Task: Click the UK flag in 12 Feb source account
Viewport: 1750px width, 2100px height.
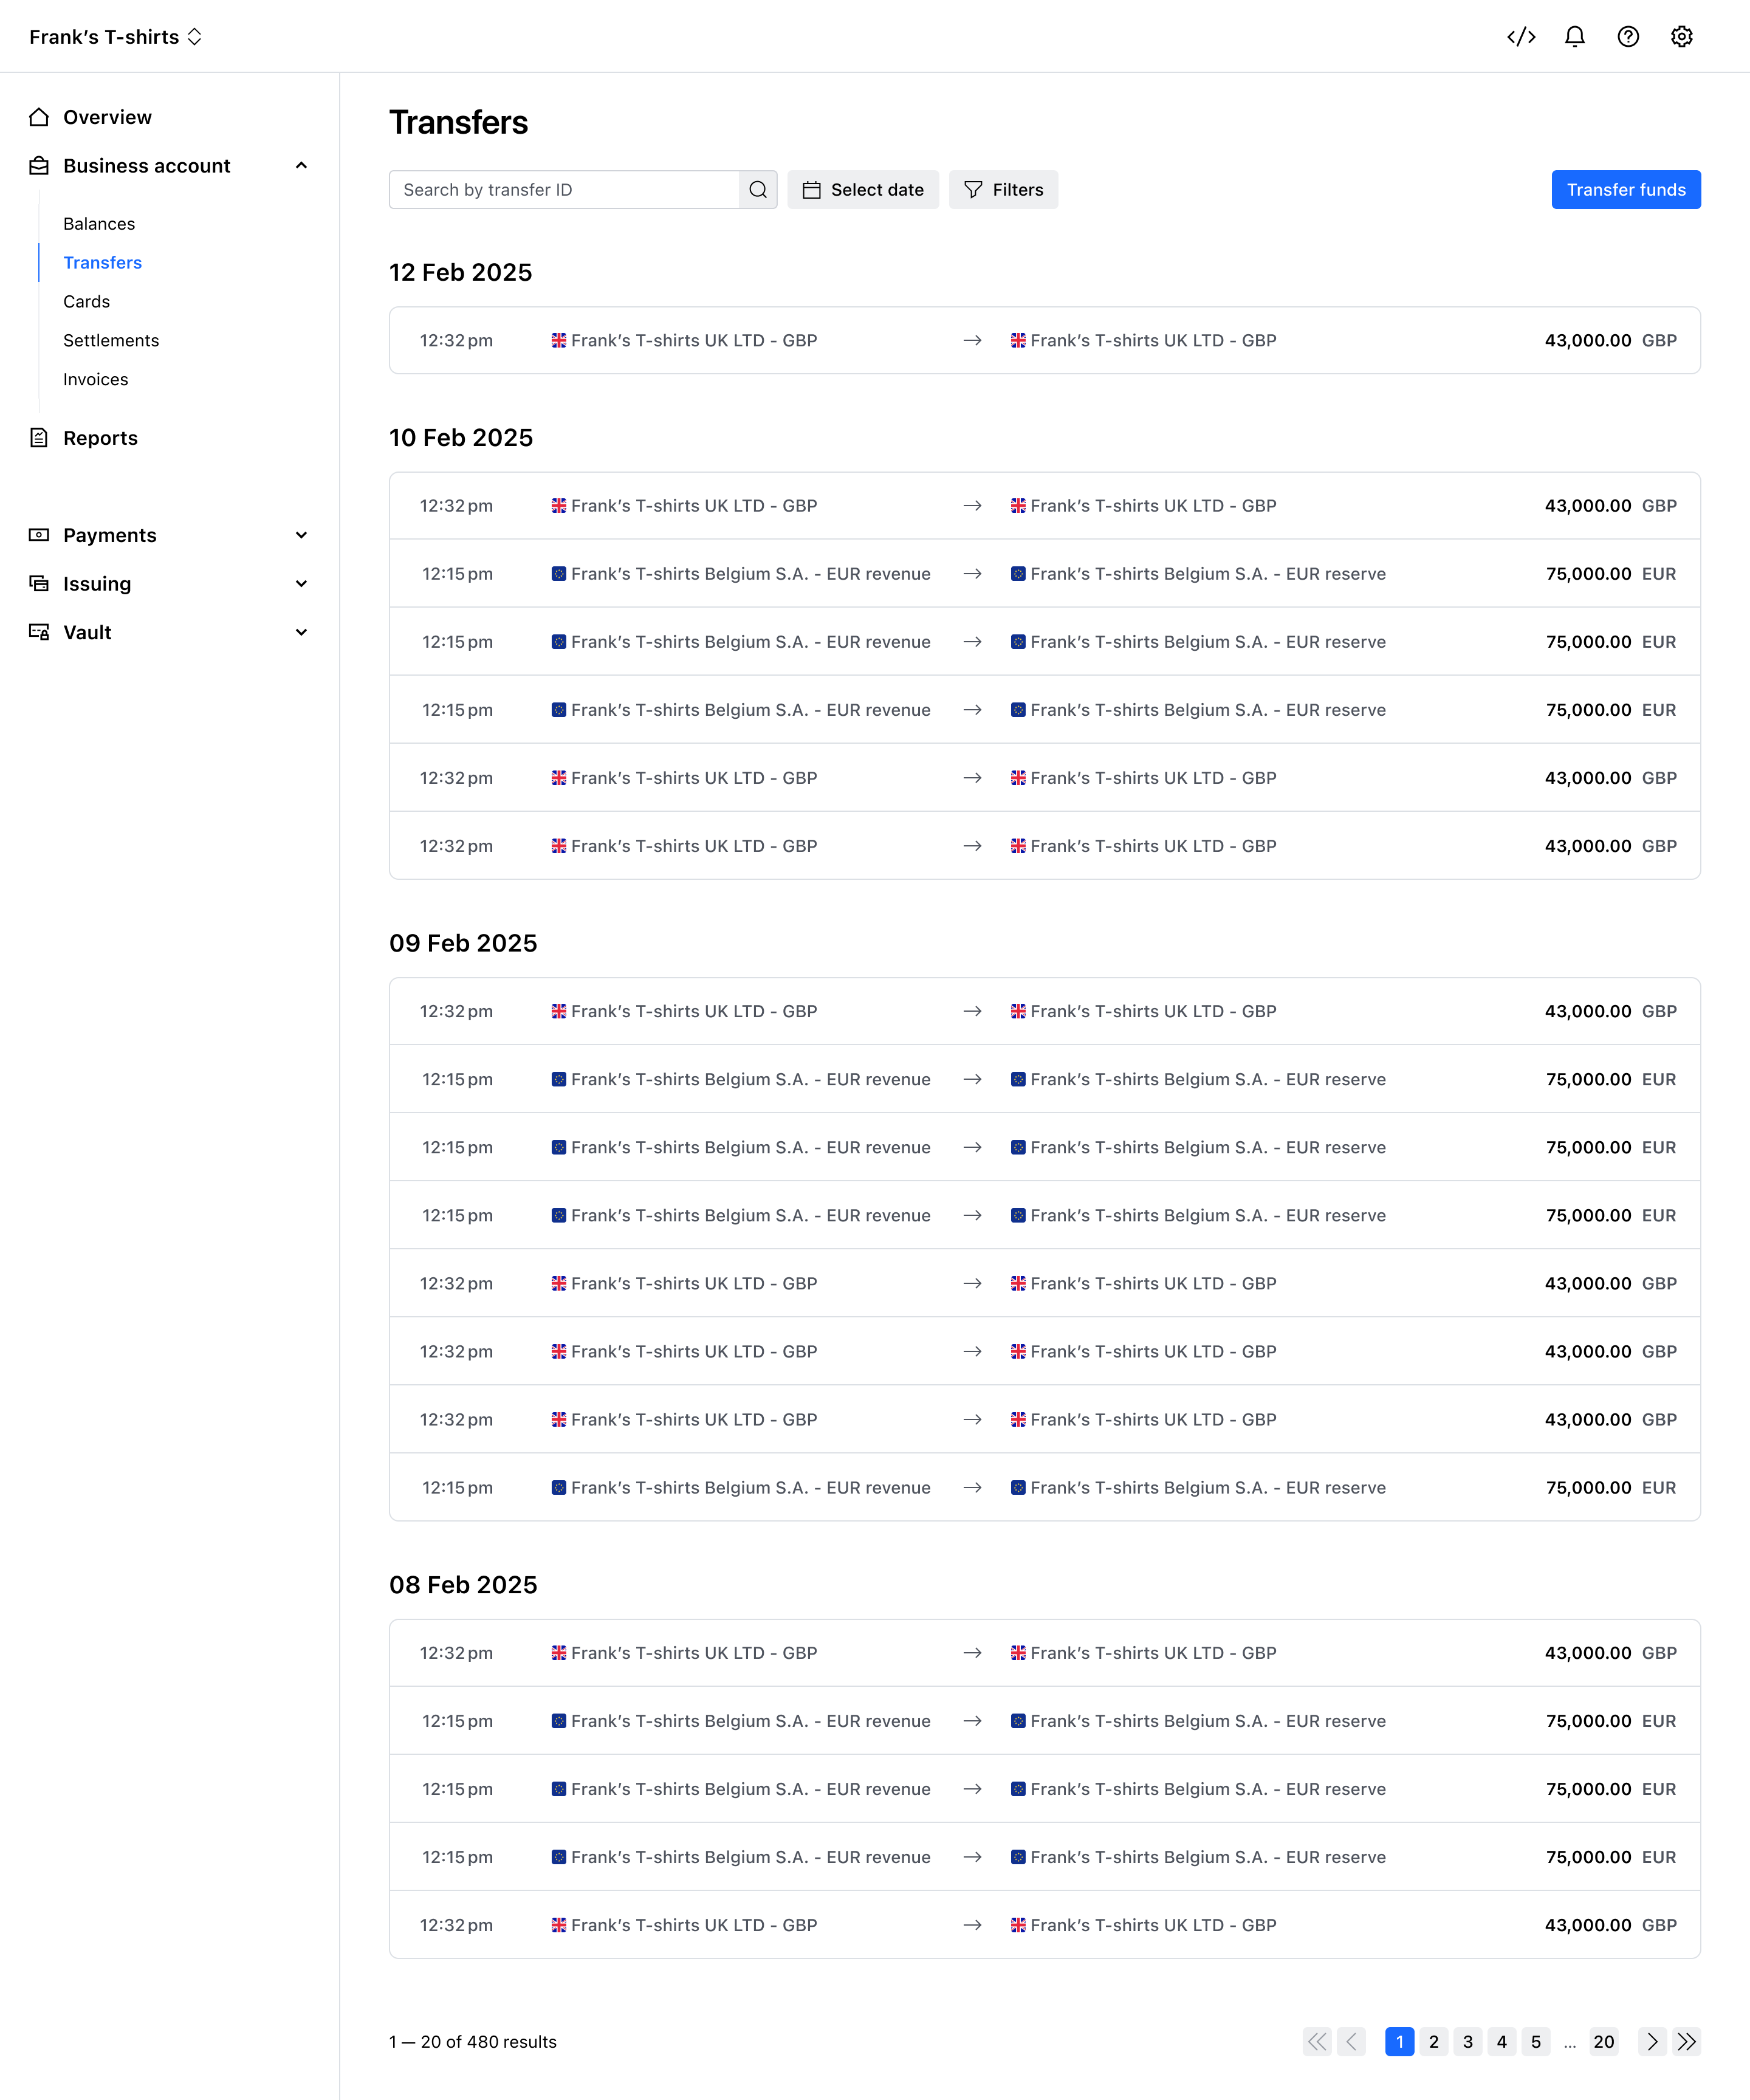Action: pos(559,341)
